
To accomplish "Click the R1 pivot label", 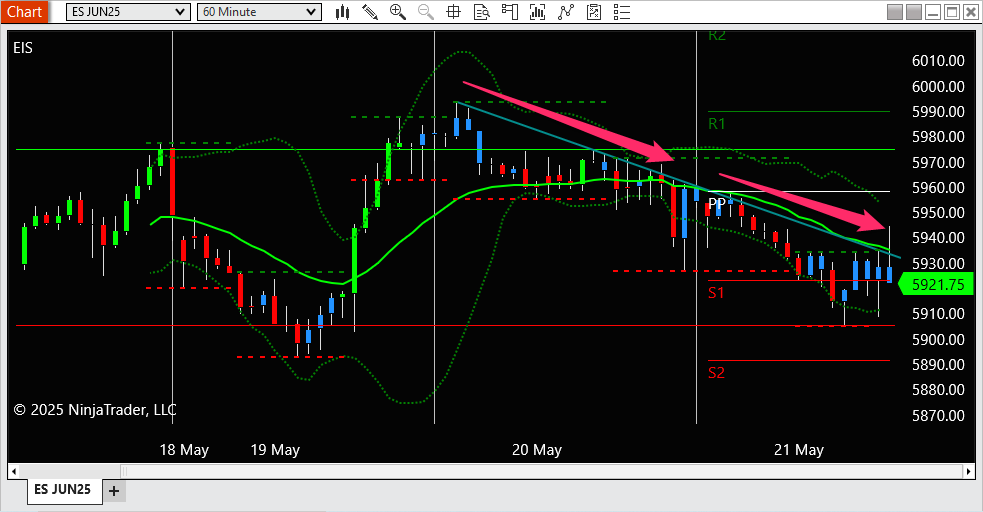I will (x=717, y=124).
